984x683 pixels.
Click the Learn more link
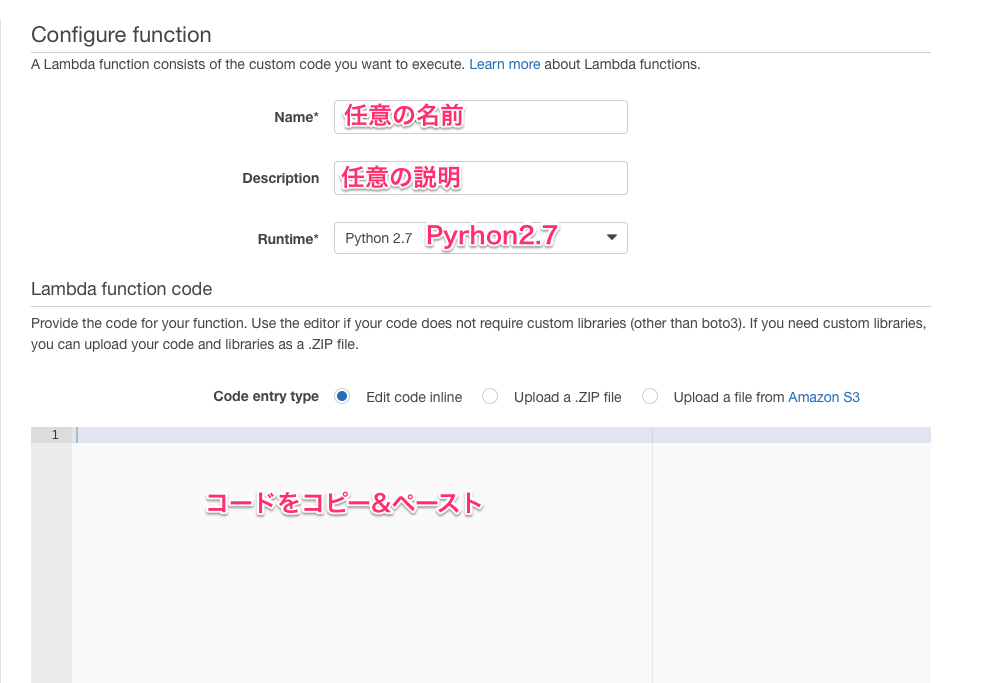(504, 64)
